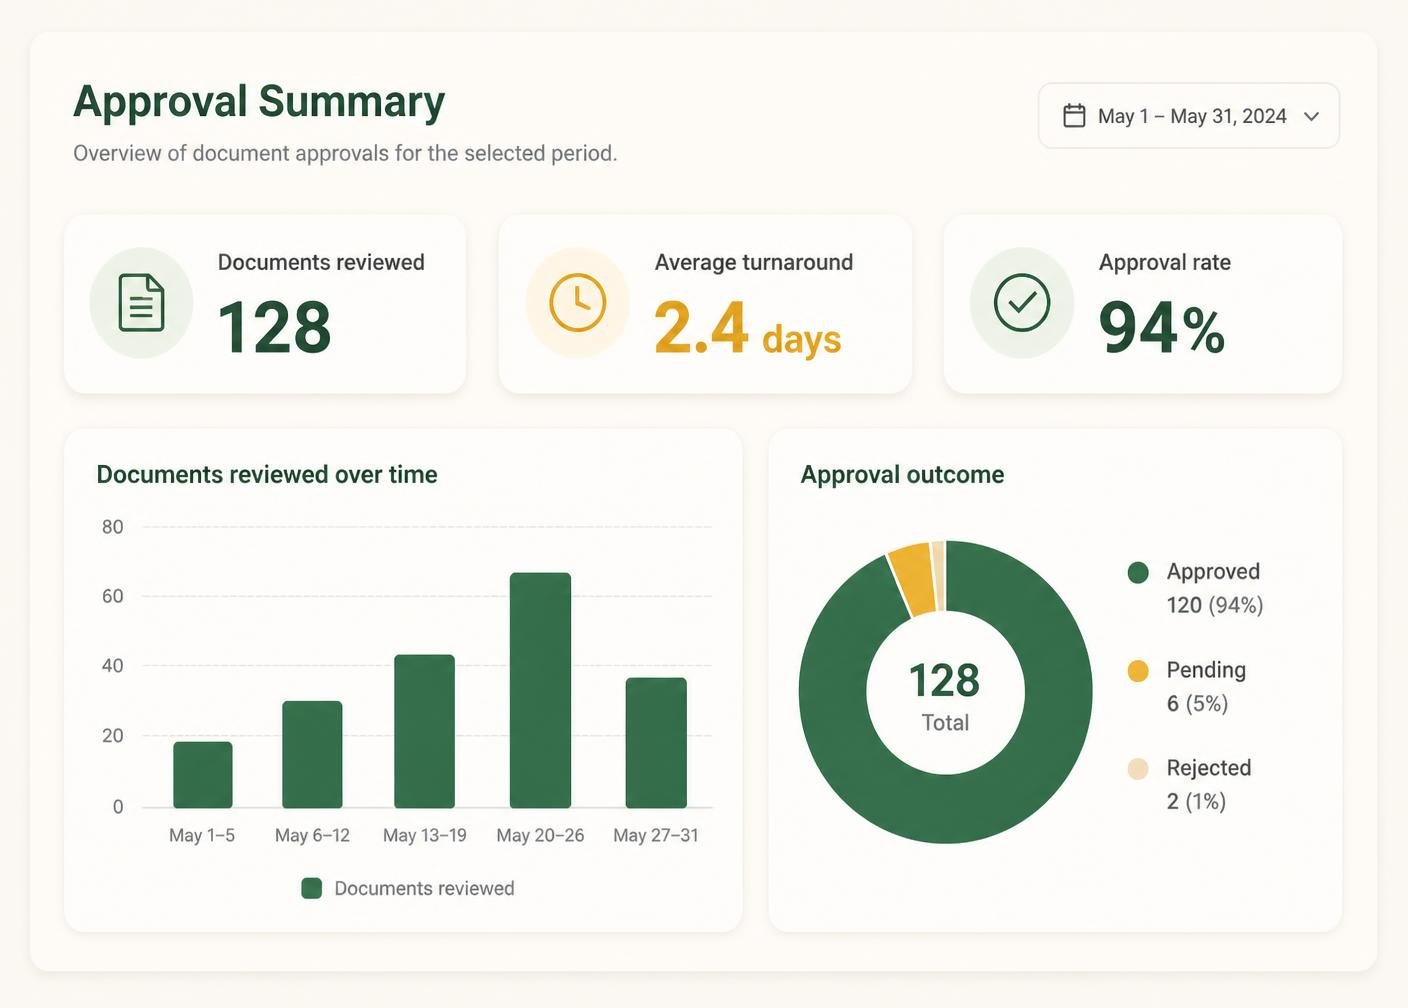The width and height of the screenshot is (1408, 1008).
Task: Click the Pending legend label
Action: [1206, 669]
